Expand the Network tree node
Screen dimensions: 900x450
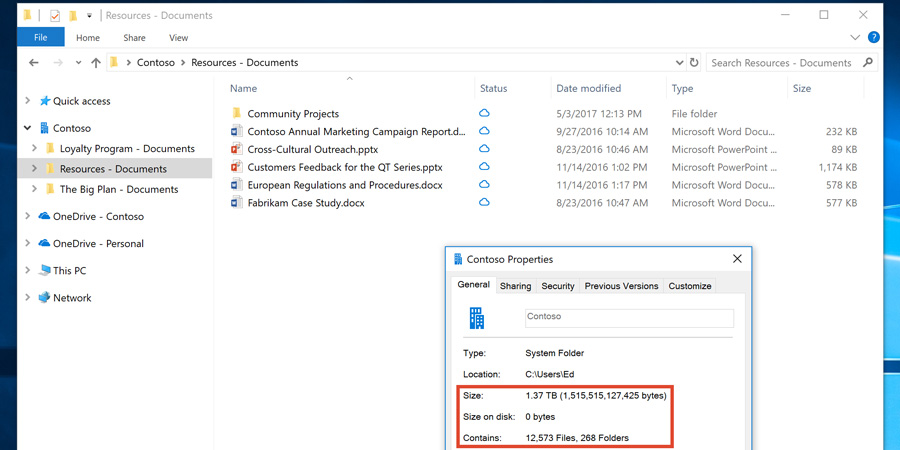(28, 297)
